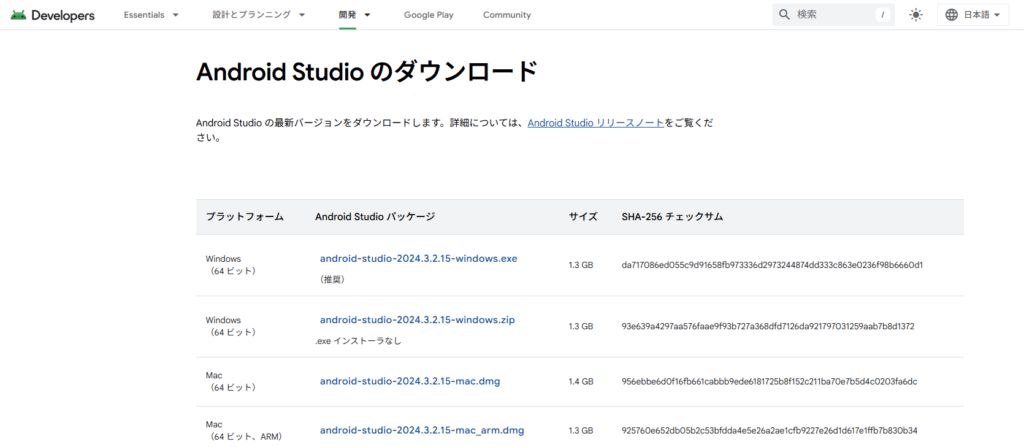Image resolution: width=1024 pixels, height=447 pixels.
Task: Select the checksum starting with 93e639a4
Action: (x=768, y=326)
